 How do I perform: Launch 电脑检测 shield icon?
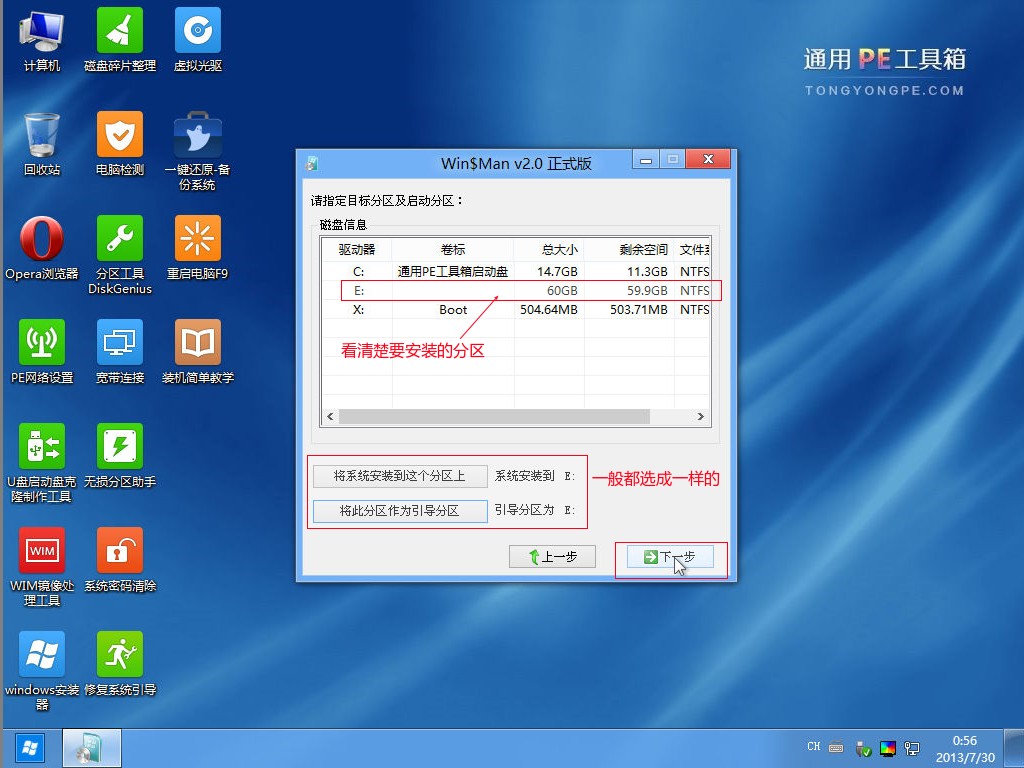pyautogui.click(x=120, y=144)
